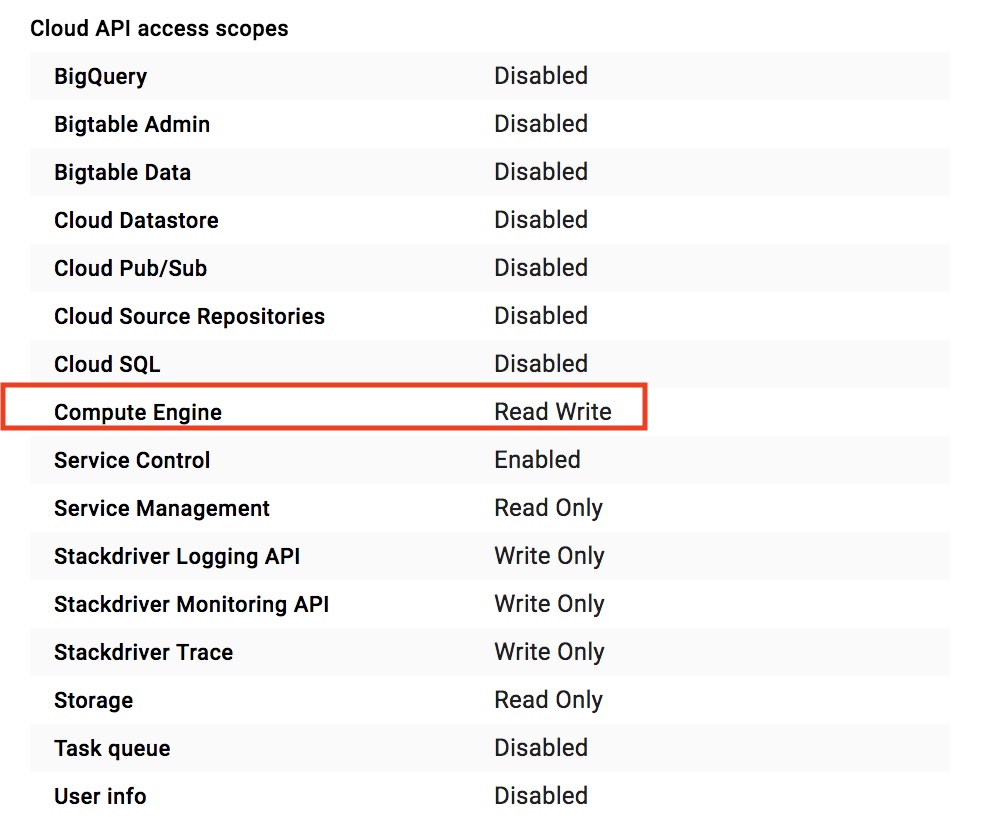
Task: Select the Stackdriver Trace label
Action: point(144,653)
